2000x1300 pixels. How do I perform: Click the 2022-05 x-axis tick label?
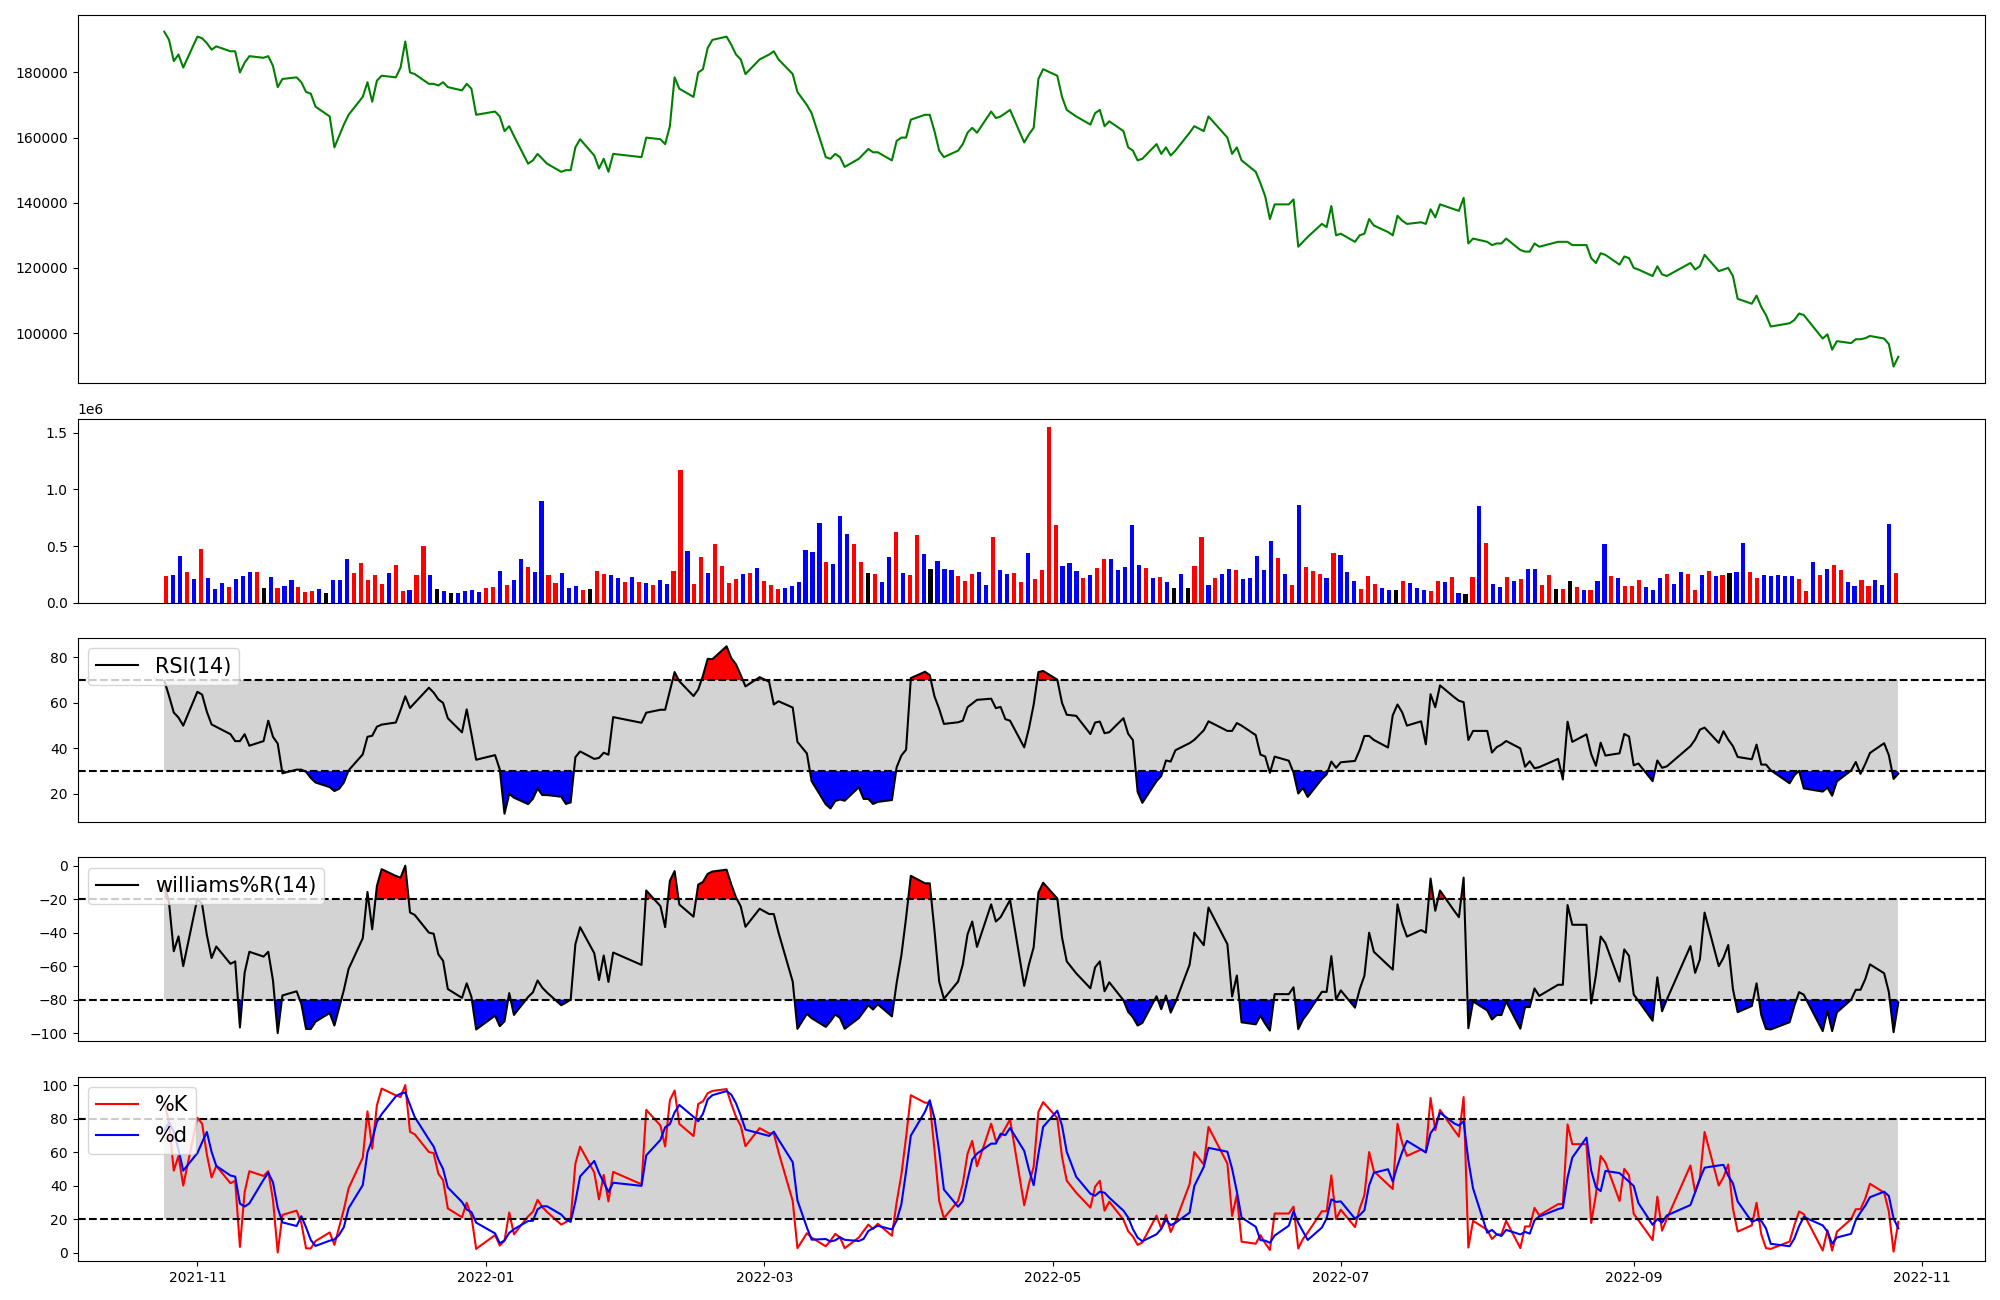click(x=1052, y=1277)
